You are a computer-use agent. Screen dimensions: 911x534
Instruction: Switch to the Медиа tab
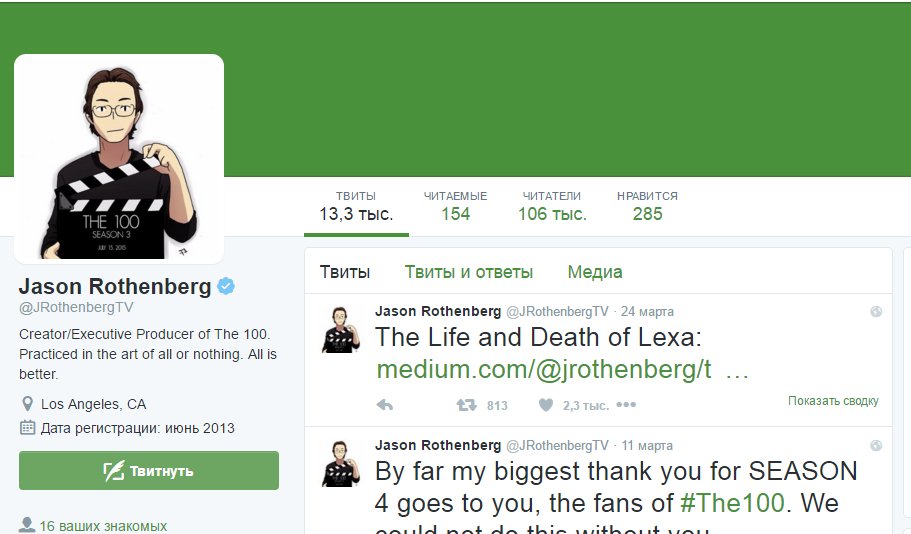click(595, 272)
